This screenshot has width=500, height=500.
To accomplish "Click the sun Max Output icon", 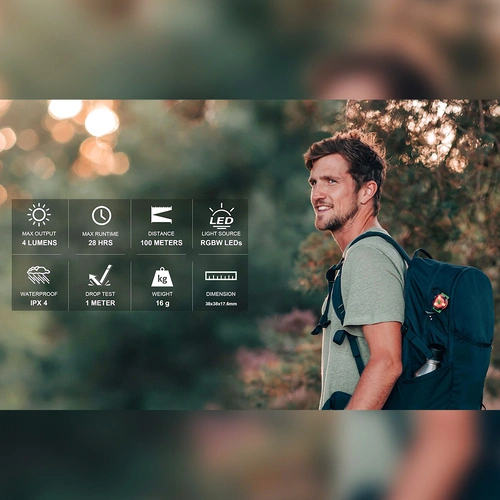I will coord(39,215).
